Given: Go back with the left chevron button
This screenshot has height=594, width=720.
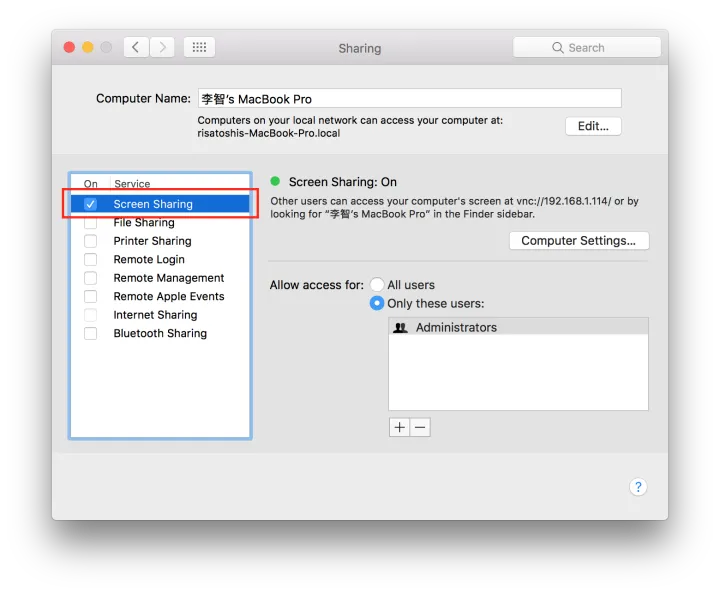Looking at the screenshot, I should [x=136, y=47].
